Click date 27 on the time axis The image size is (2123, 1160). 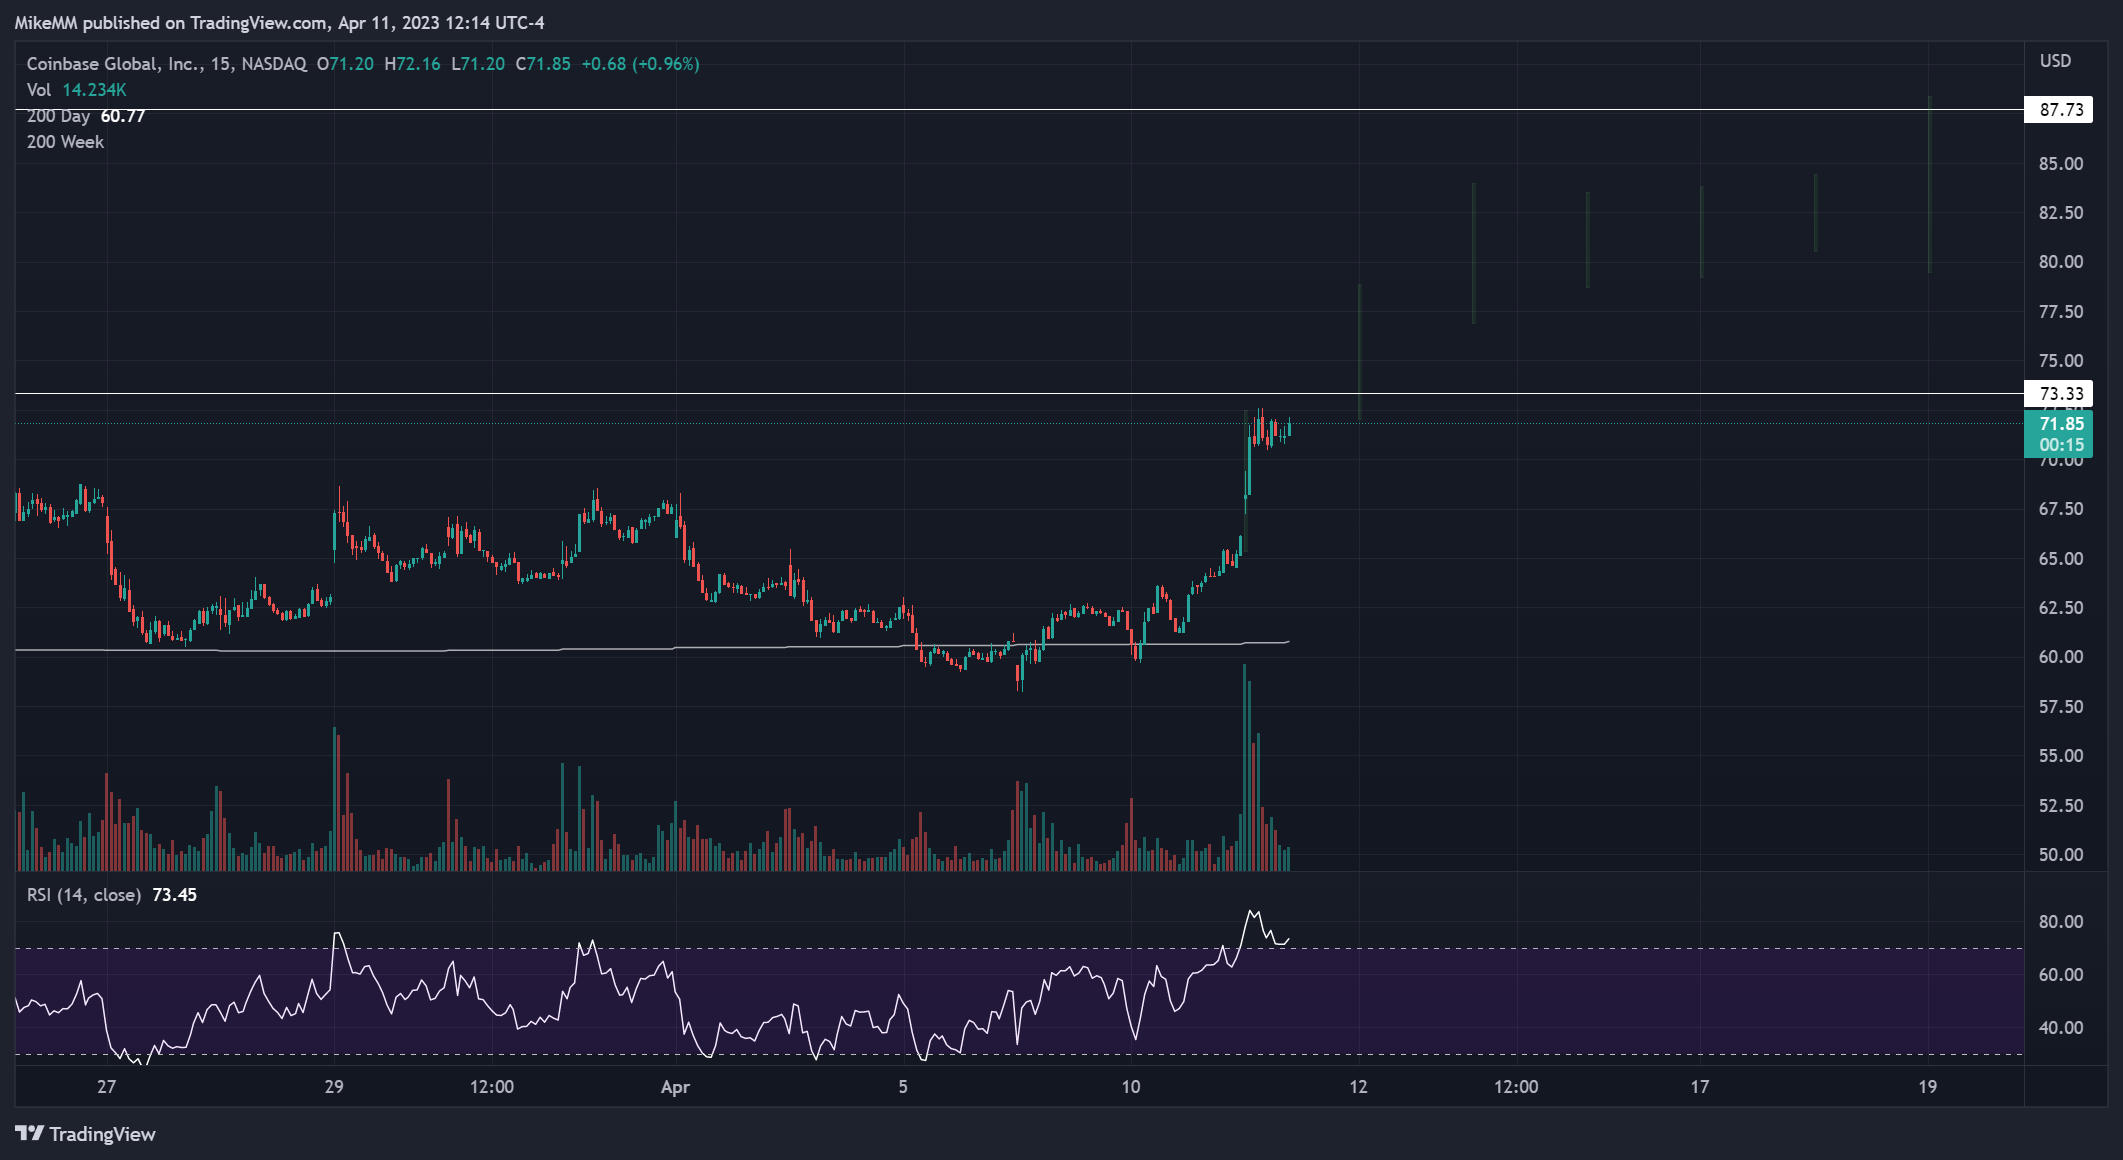click(107, 1087)
